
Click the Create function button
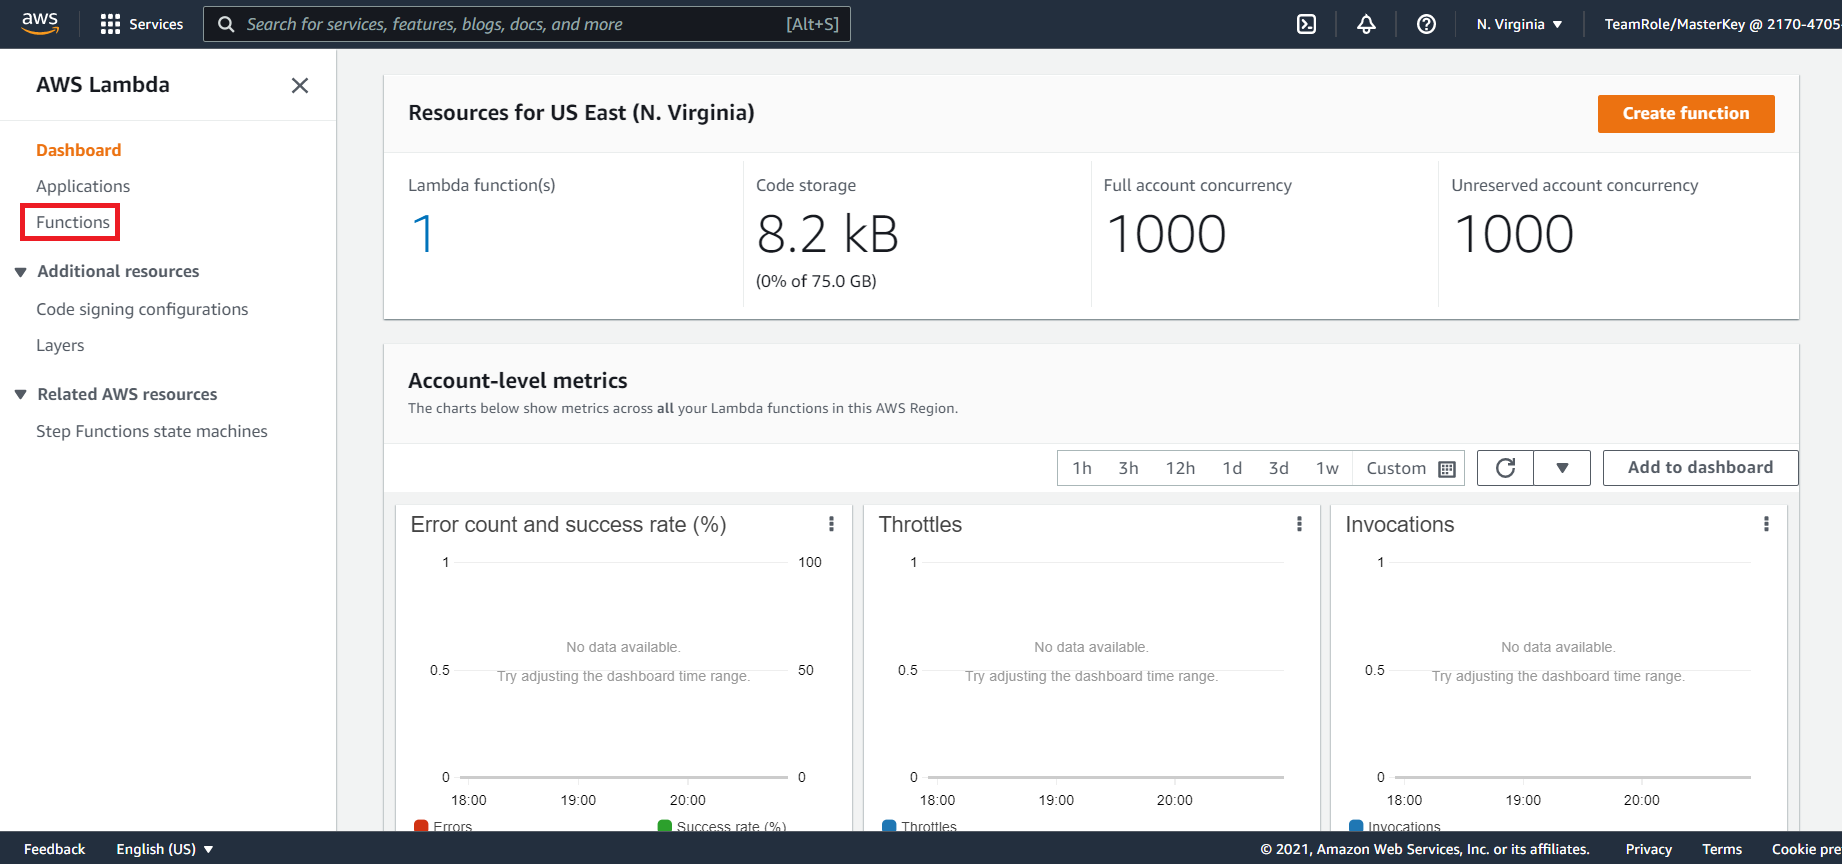pyautogui.click(x=1686, y=114)
